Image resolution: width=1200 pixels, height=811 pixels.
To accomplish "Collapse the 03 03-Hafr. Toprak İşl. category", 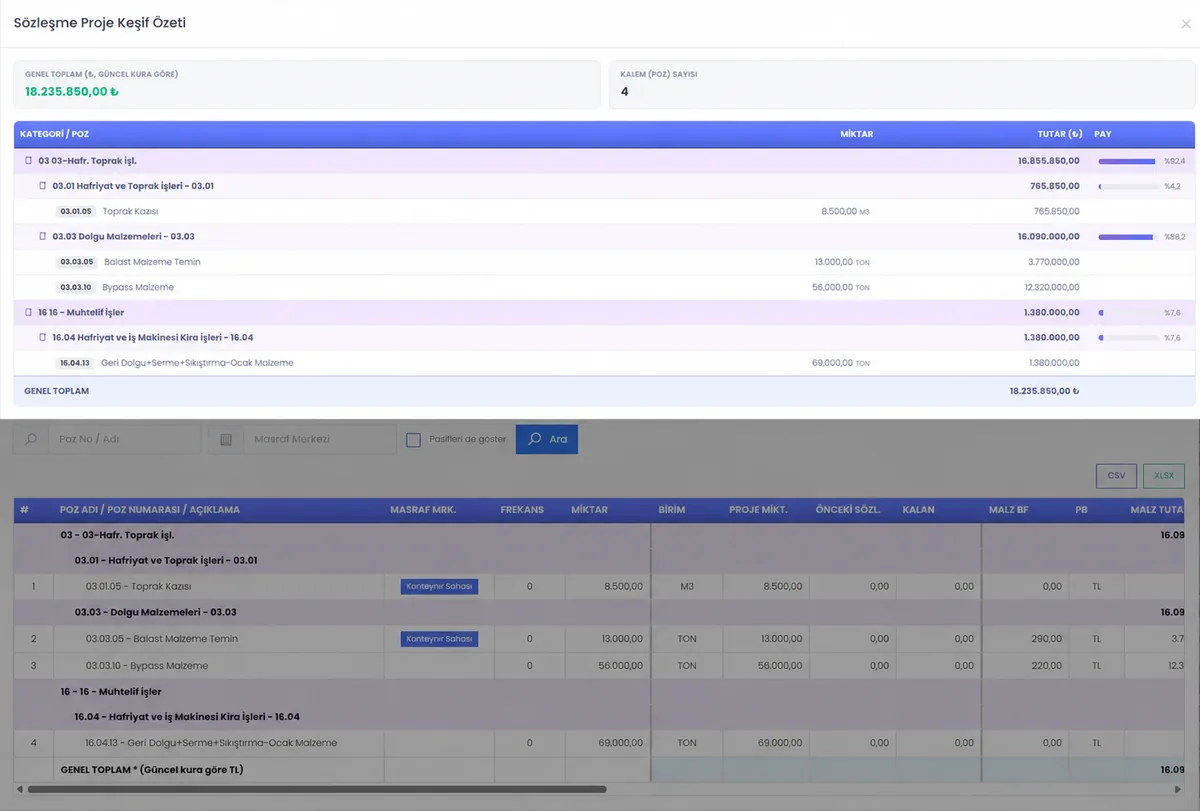I will click(x=29, y=161).
